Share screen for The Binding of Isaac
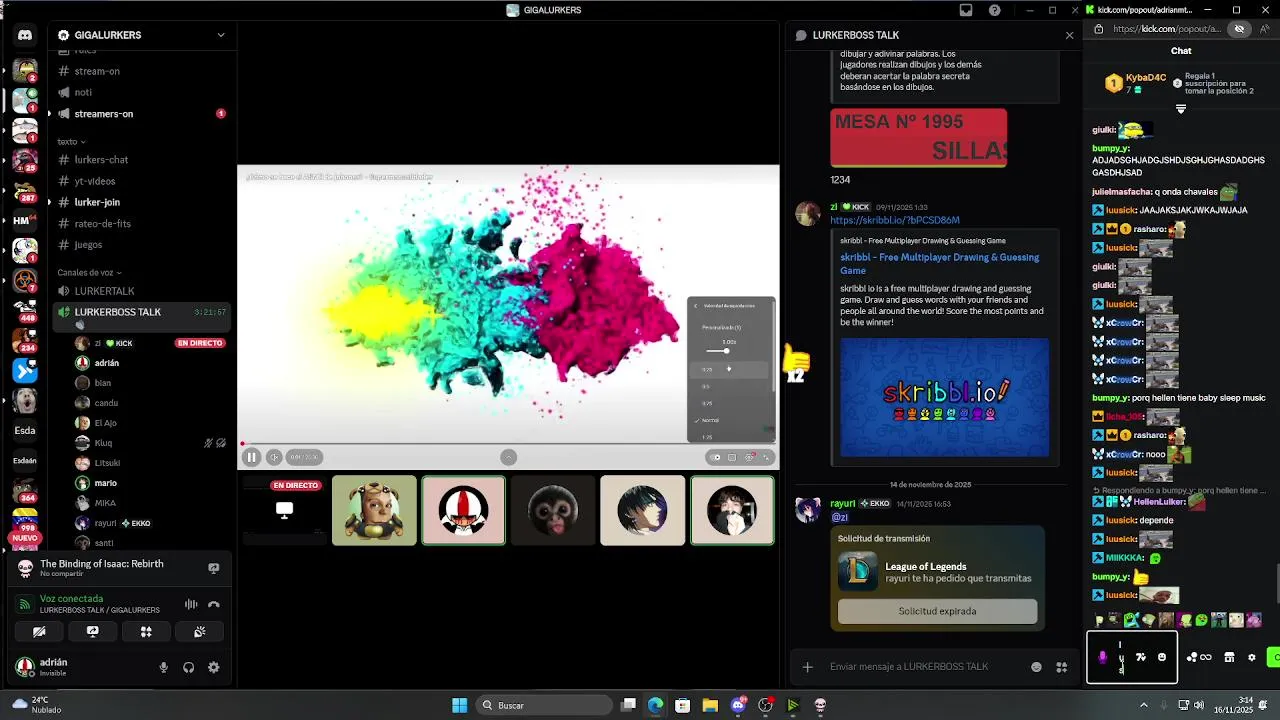 [213, 568]
